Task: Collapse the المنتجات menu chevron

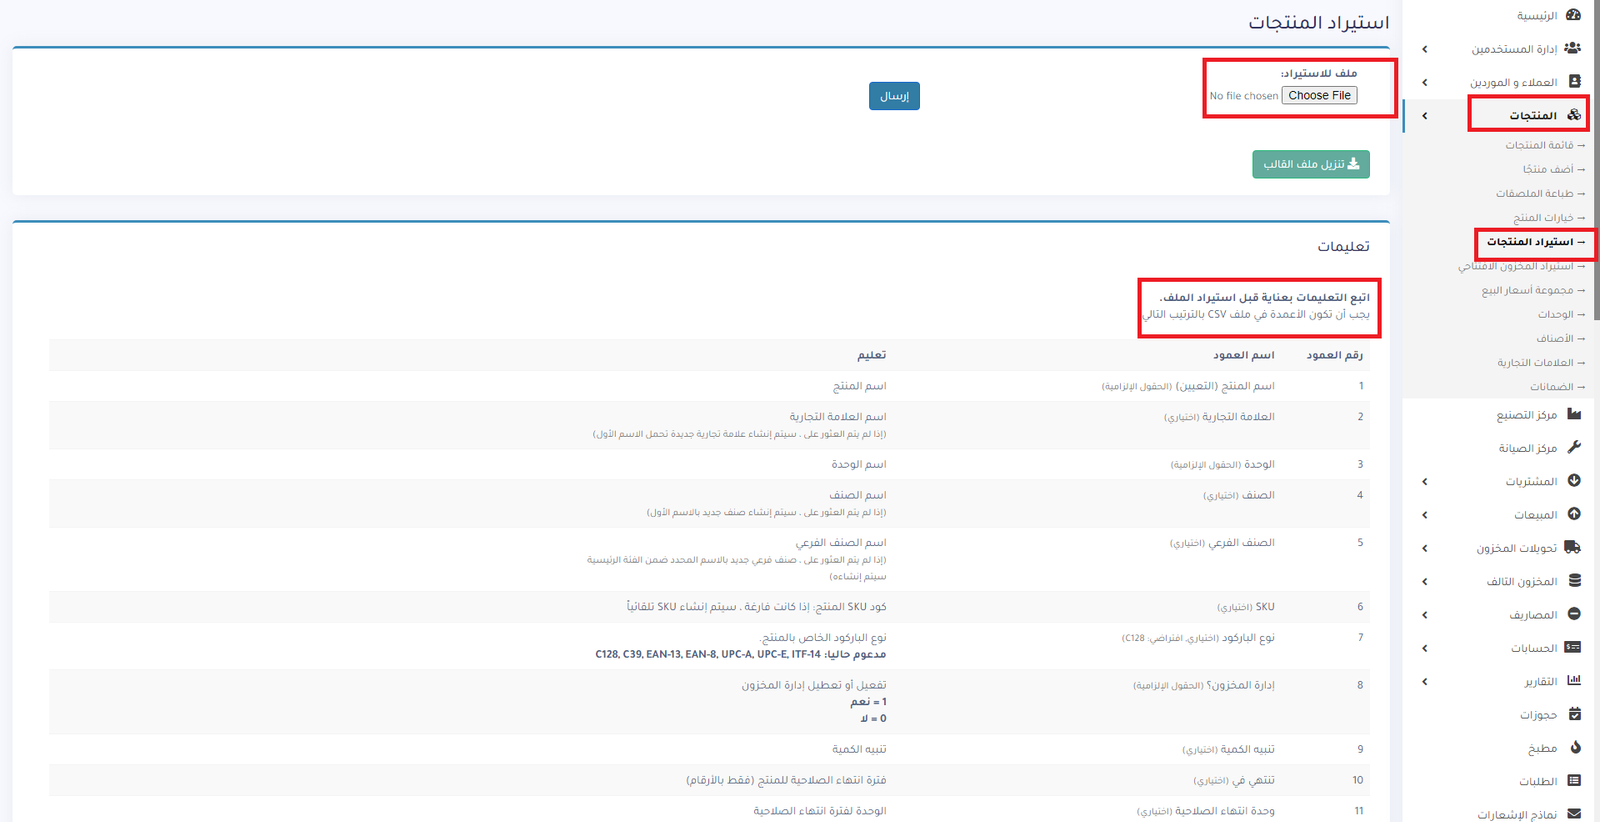Action: point(1425,116)
